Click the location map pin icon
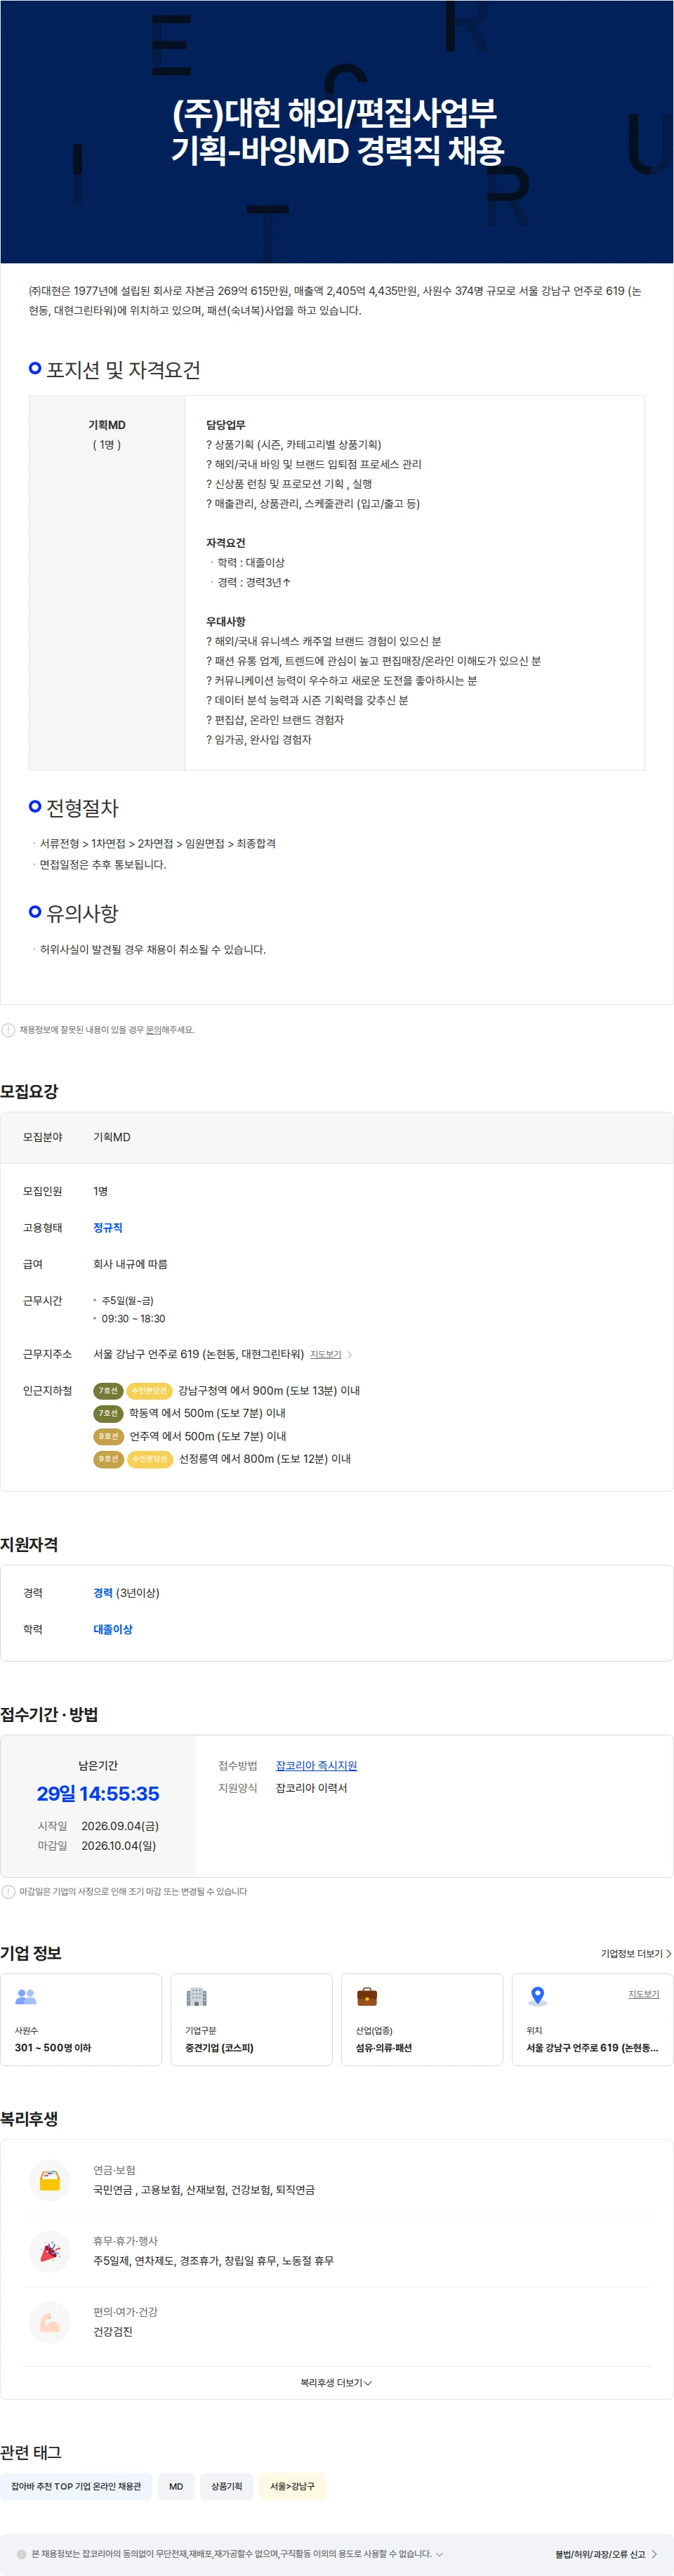Viewport: 674px width, 2576px height. (x=538, y=1996)
